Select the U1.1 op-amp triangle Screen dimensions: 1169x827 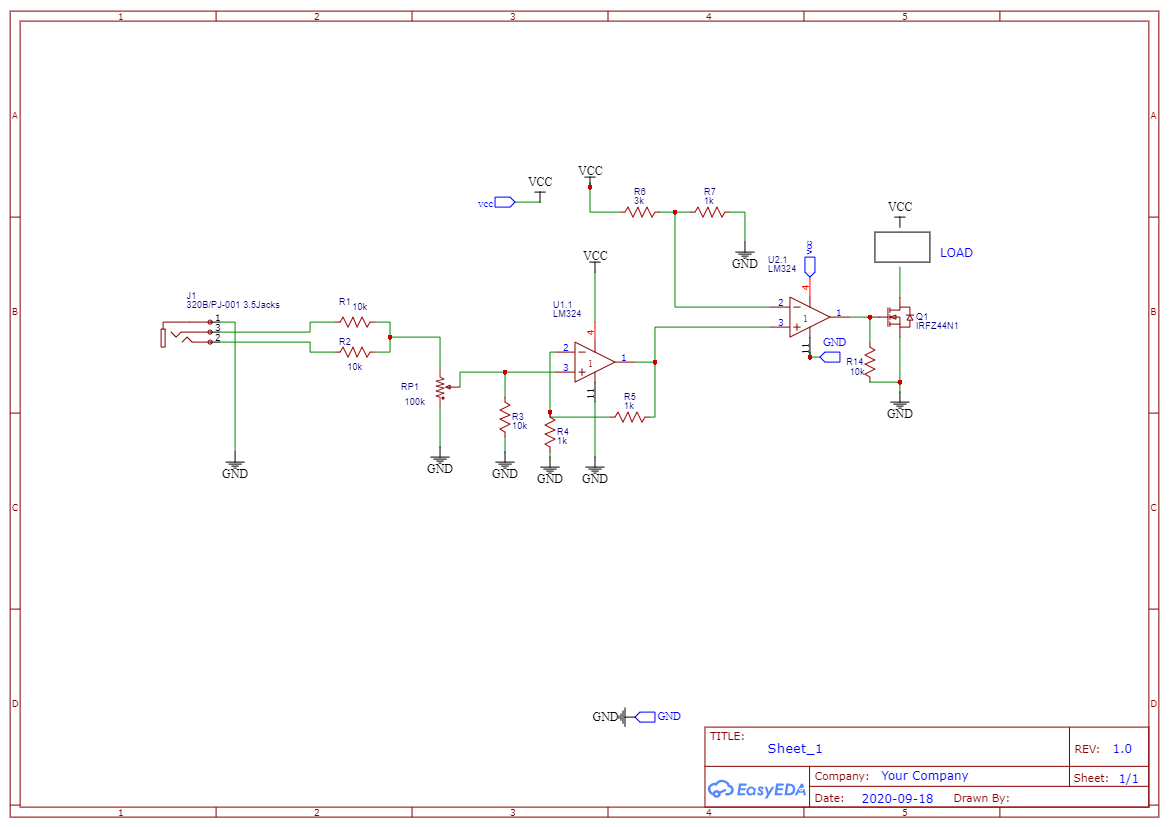click(x=594, y=362)
